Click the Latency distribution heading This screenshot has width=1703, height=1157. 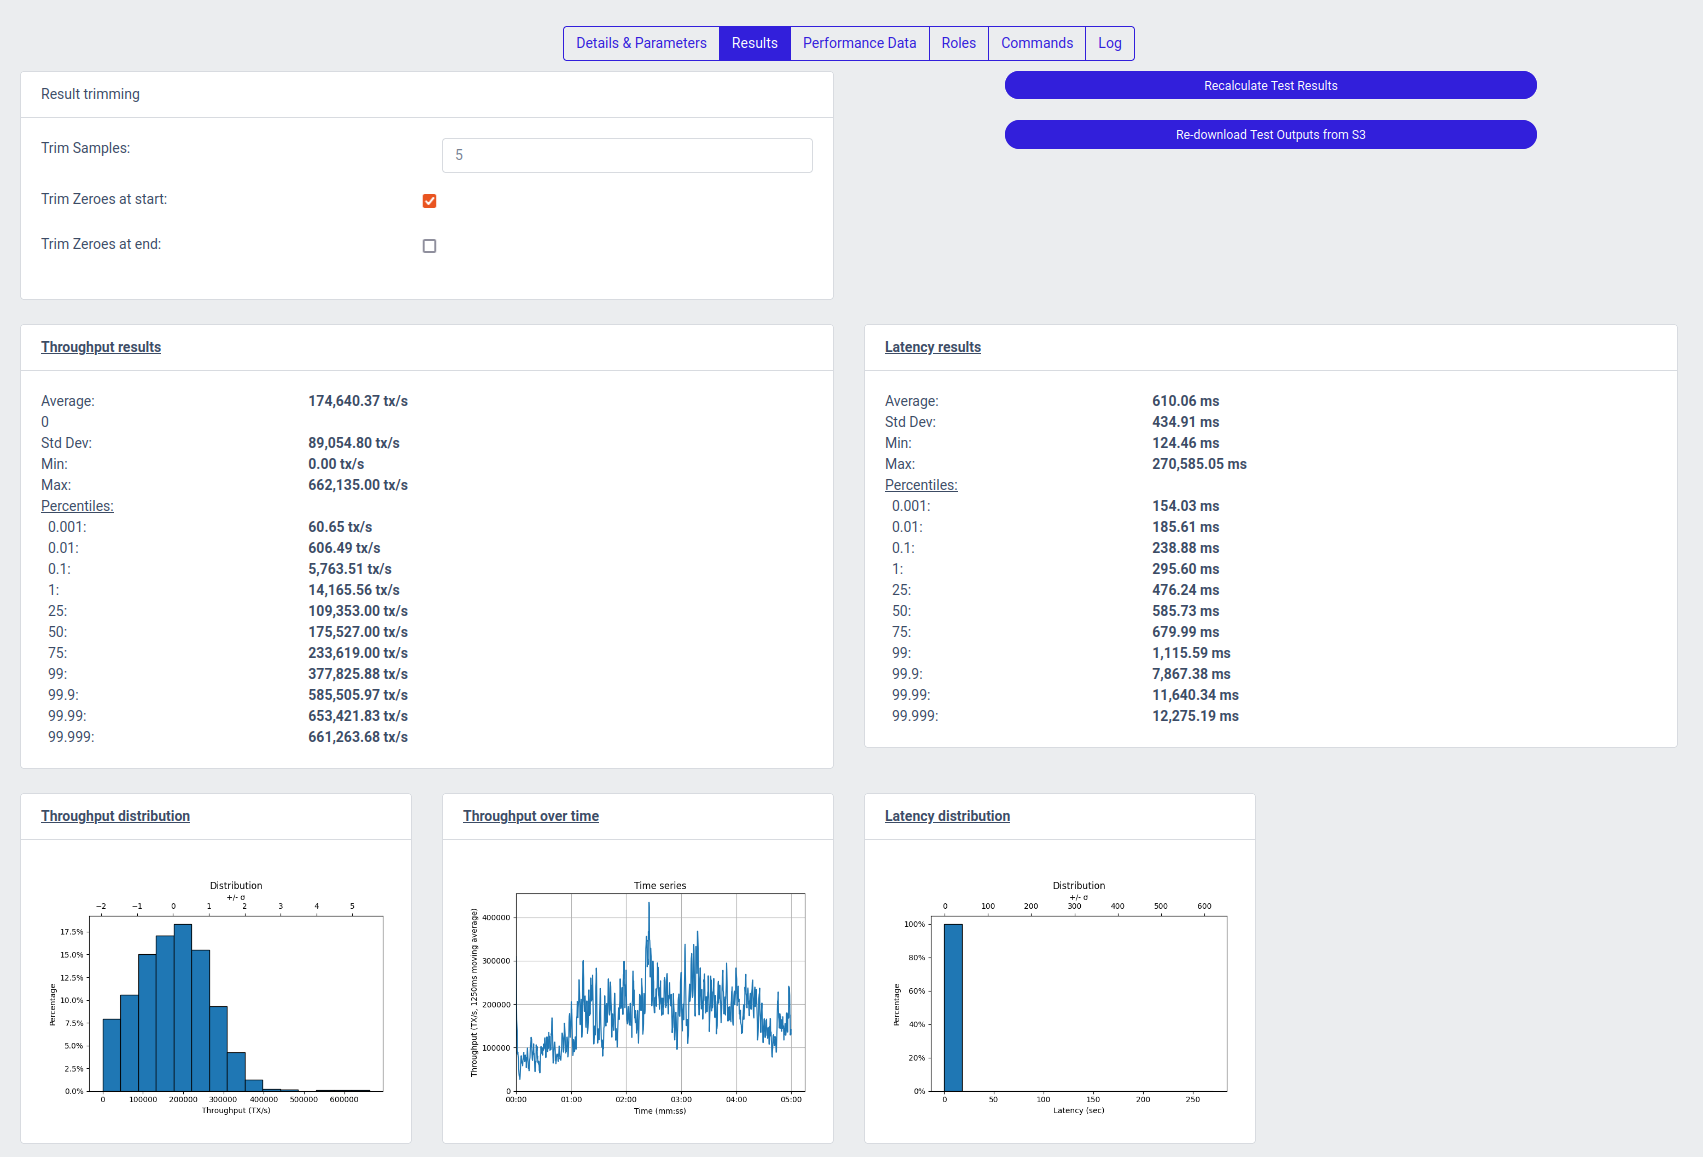tap(947, 816)
